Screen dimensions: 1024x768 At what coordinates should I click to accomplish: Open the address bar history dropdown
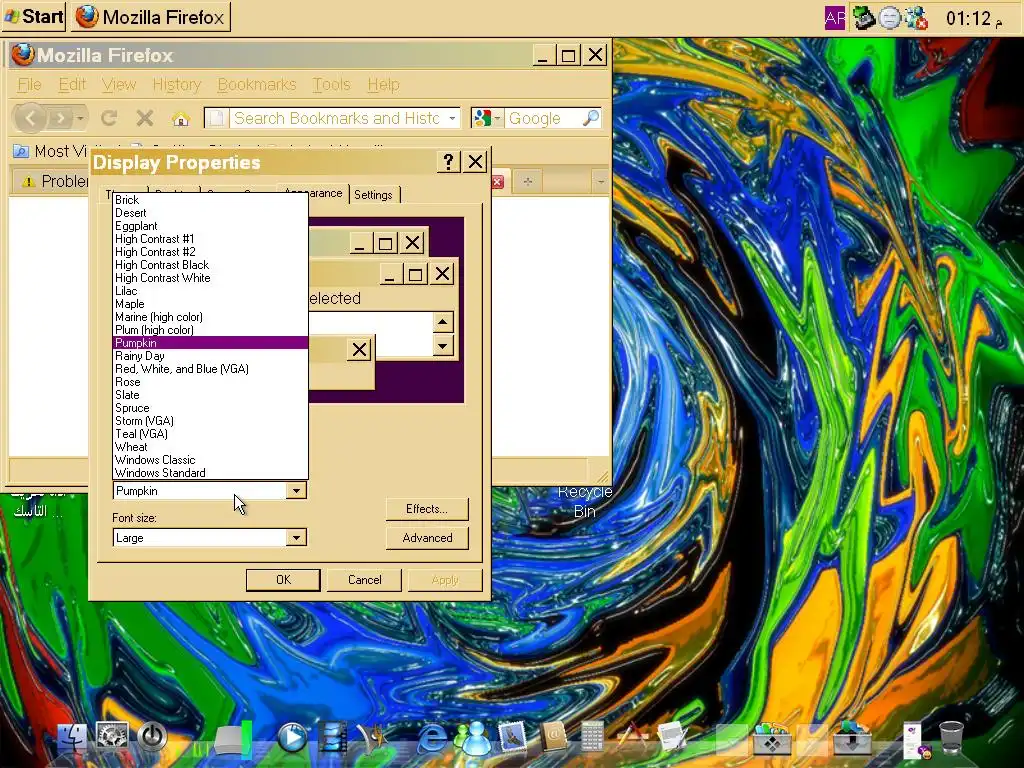coord(452,118)
